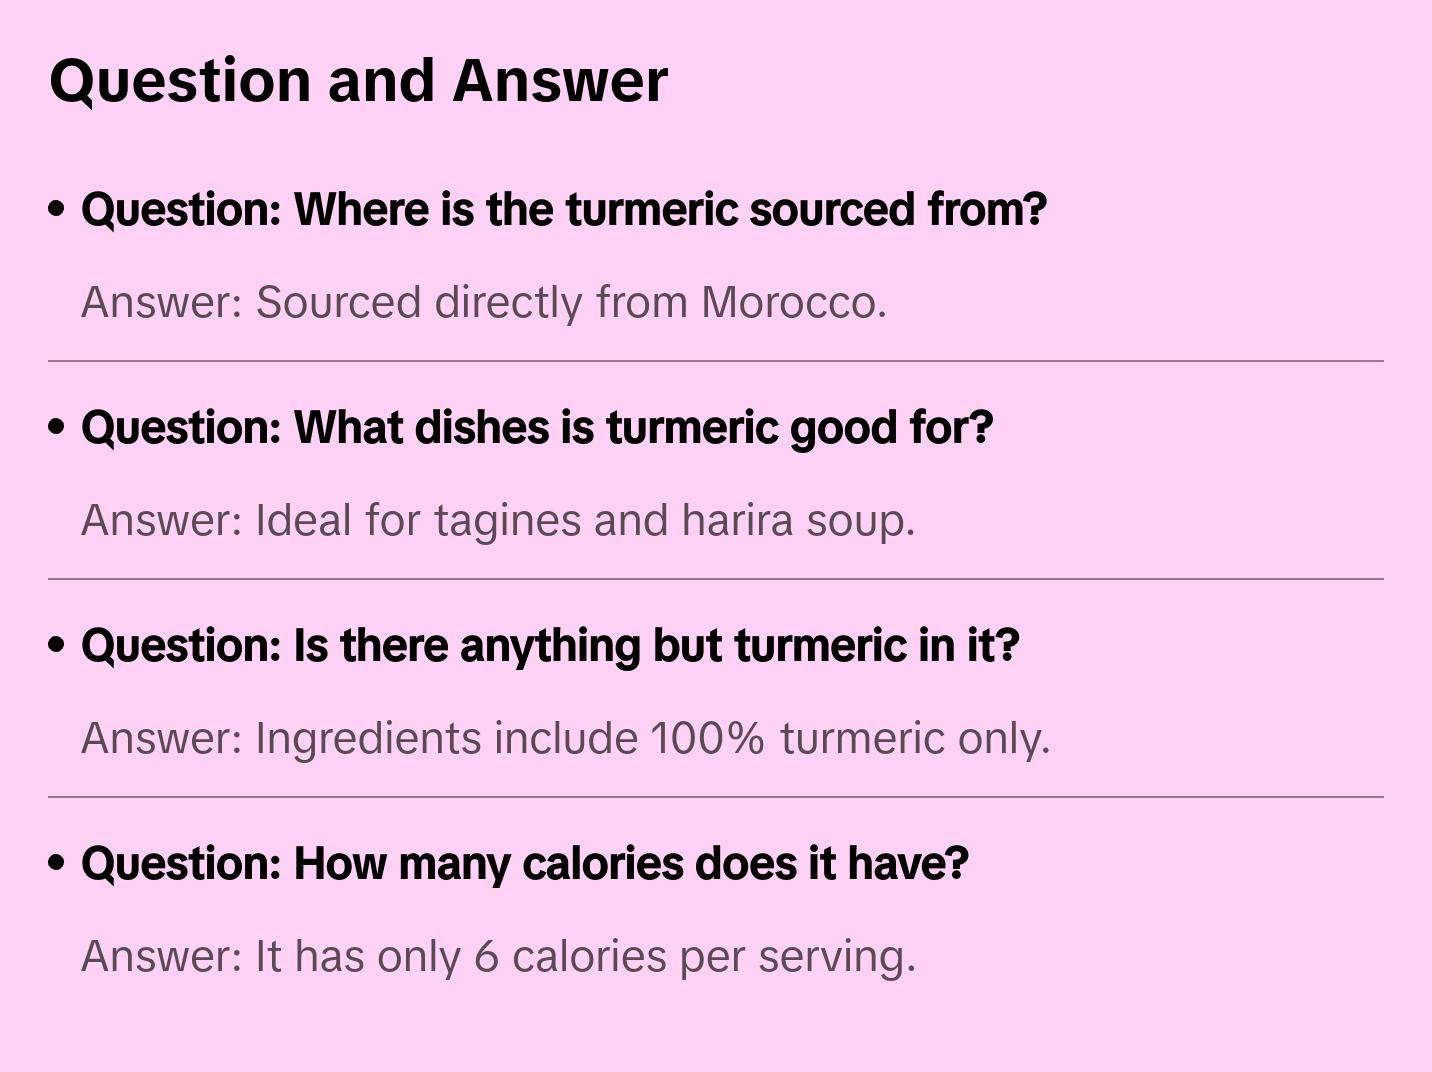1432x1072 pixels.
Task: Click the divider line below the Morocco answer
Action: [716, 361]
